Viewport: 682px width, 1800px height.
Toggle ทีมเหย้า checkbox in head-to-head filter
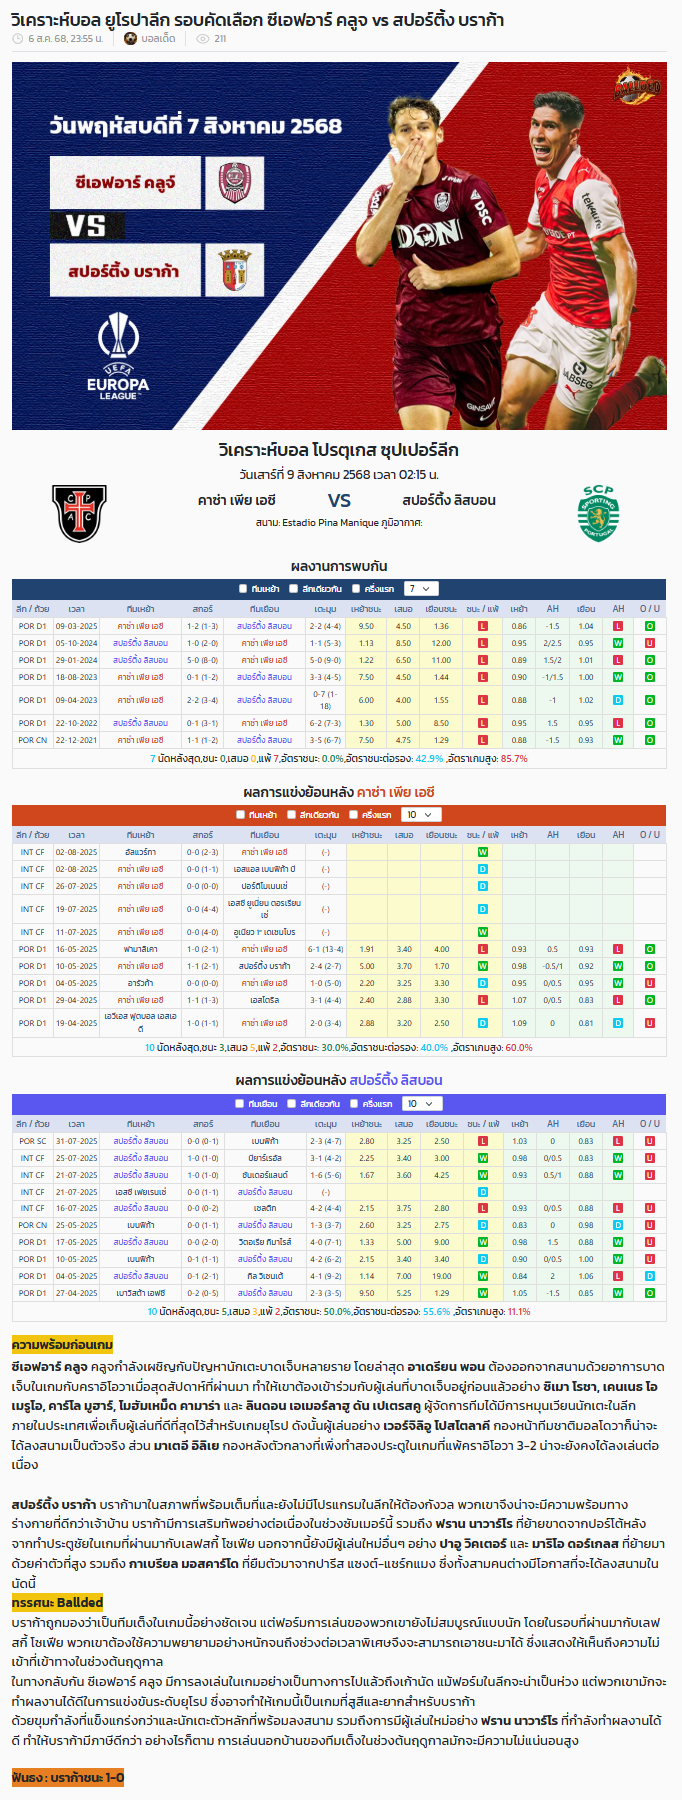243,589
